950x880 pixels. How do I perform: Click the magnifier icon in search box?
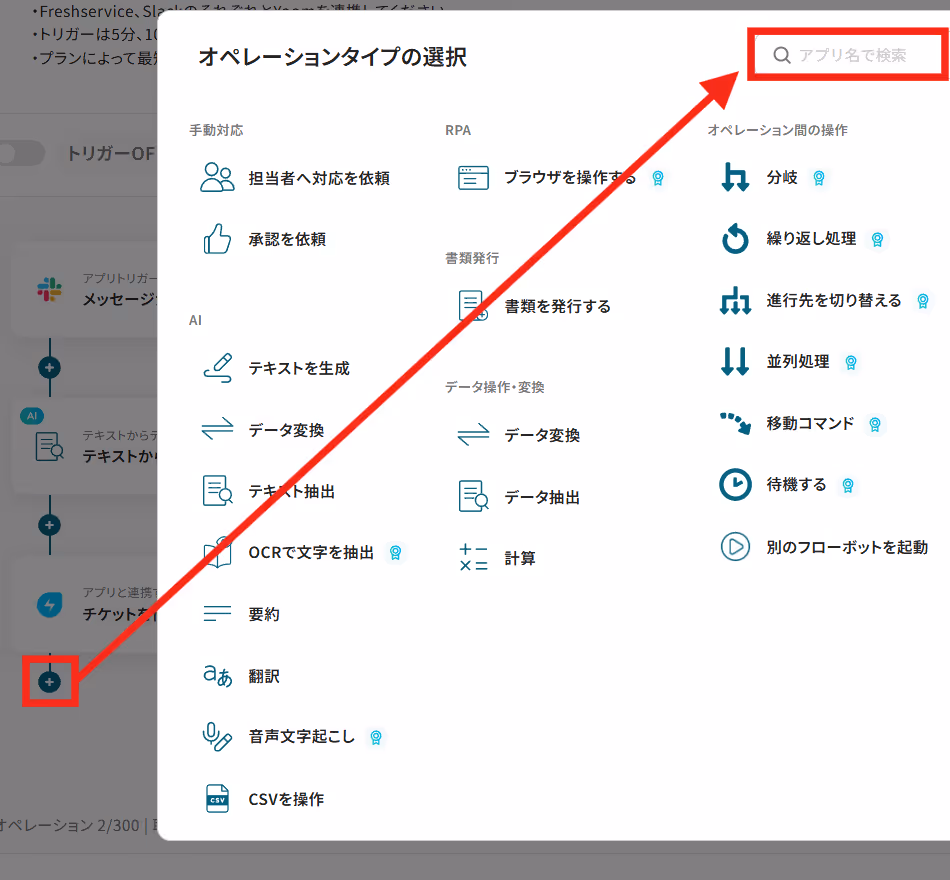tap(782, 55)
